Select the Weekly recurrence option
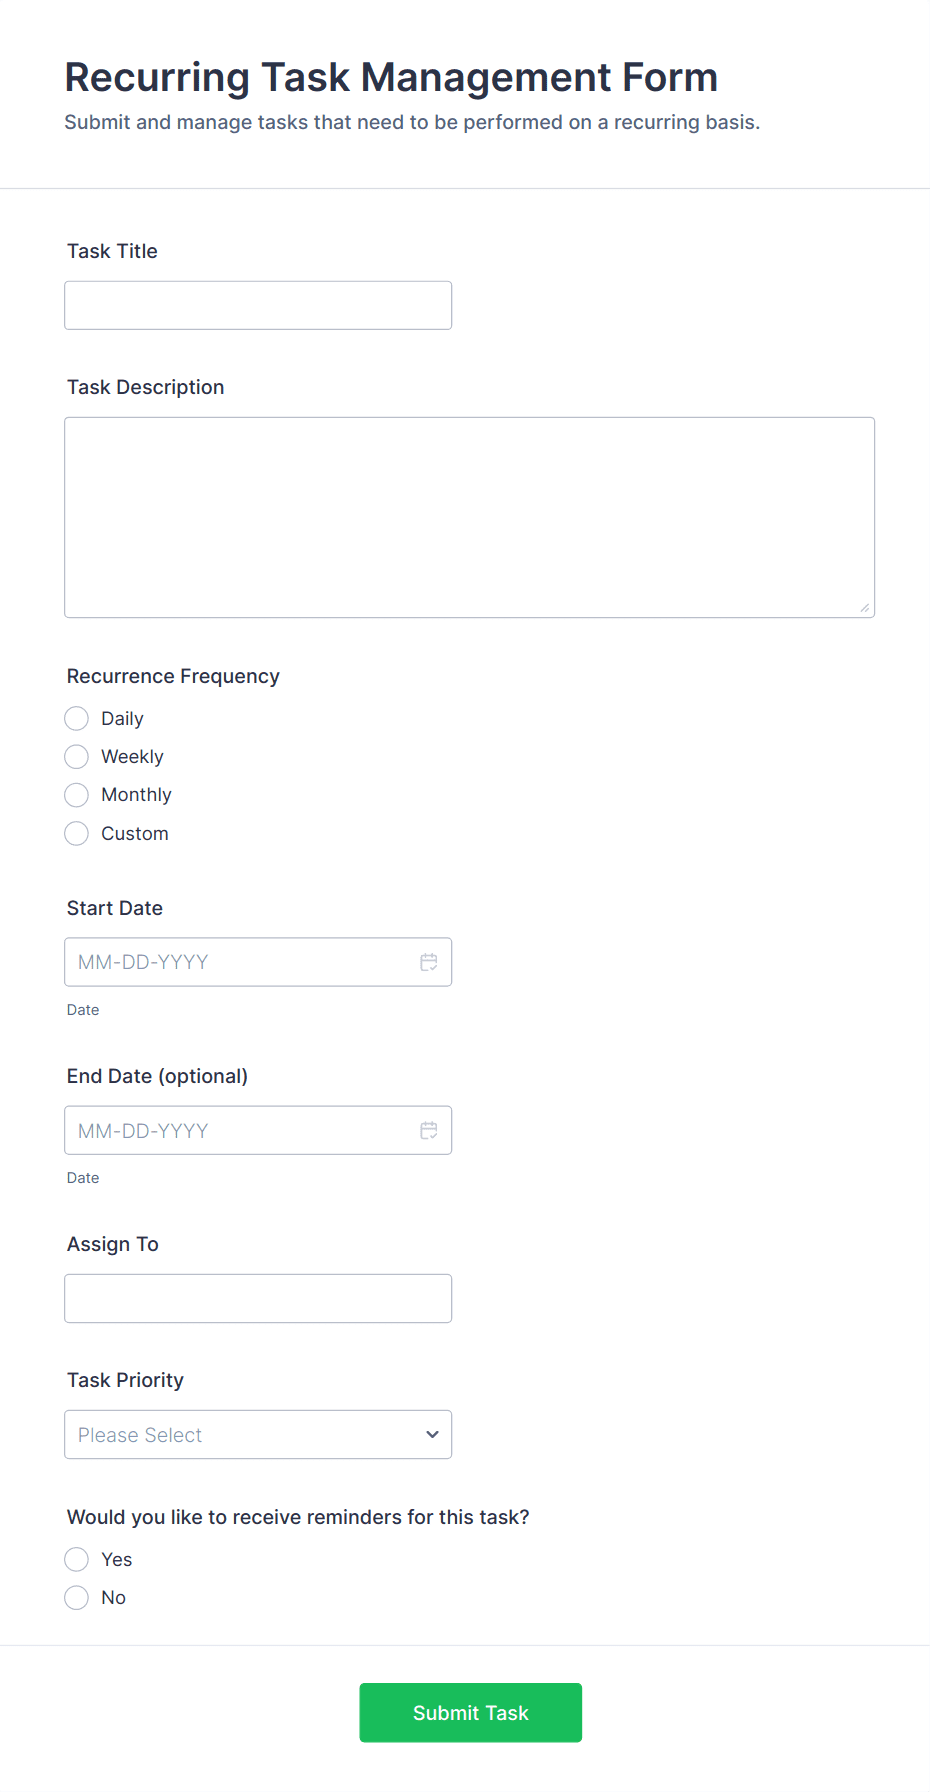This screenshot has width=930, height=1792. pos(77,757)
